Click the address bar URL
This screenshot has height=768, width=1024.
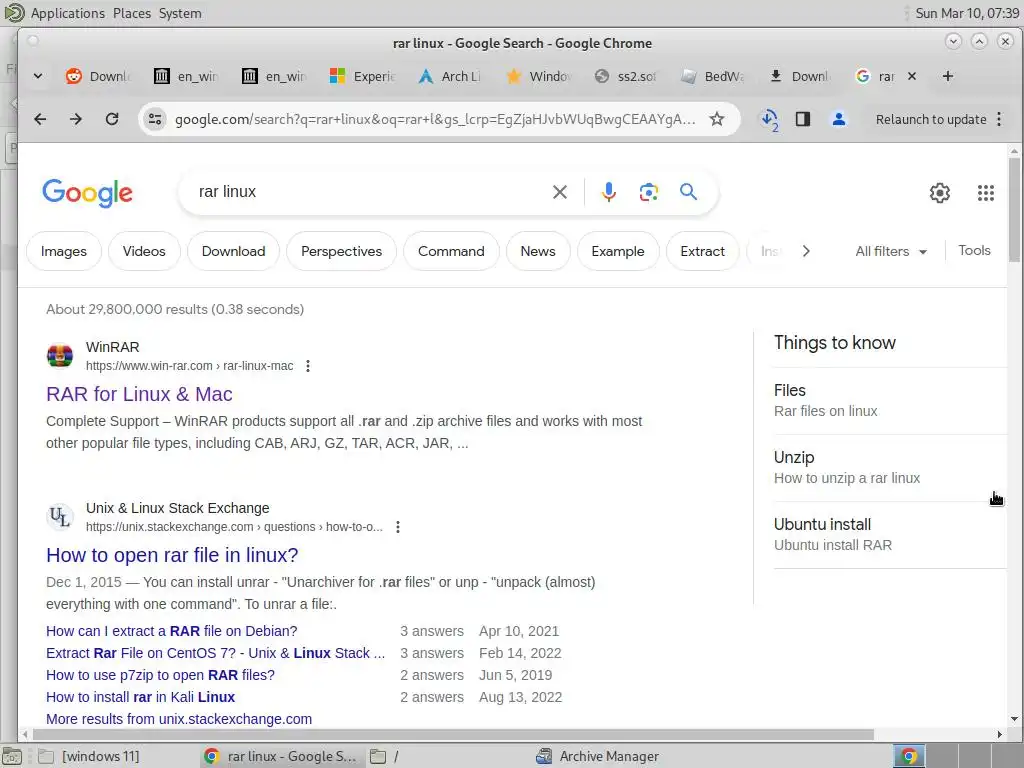click(x=435, y=119)
